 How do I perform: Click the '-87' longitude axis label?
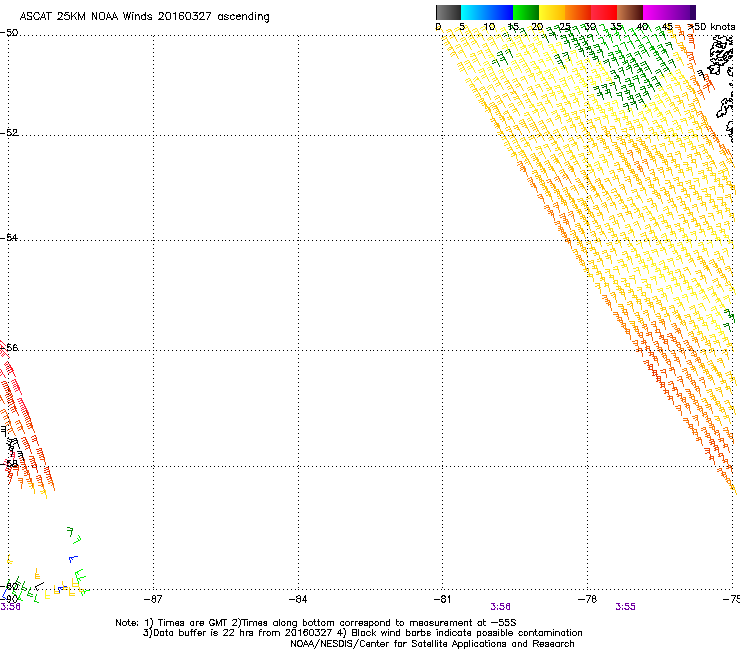[153, 599]
